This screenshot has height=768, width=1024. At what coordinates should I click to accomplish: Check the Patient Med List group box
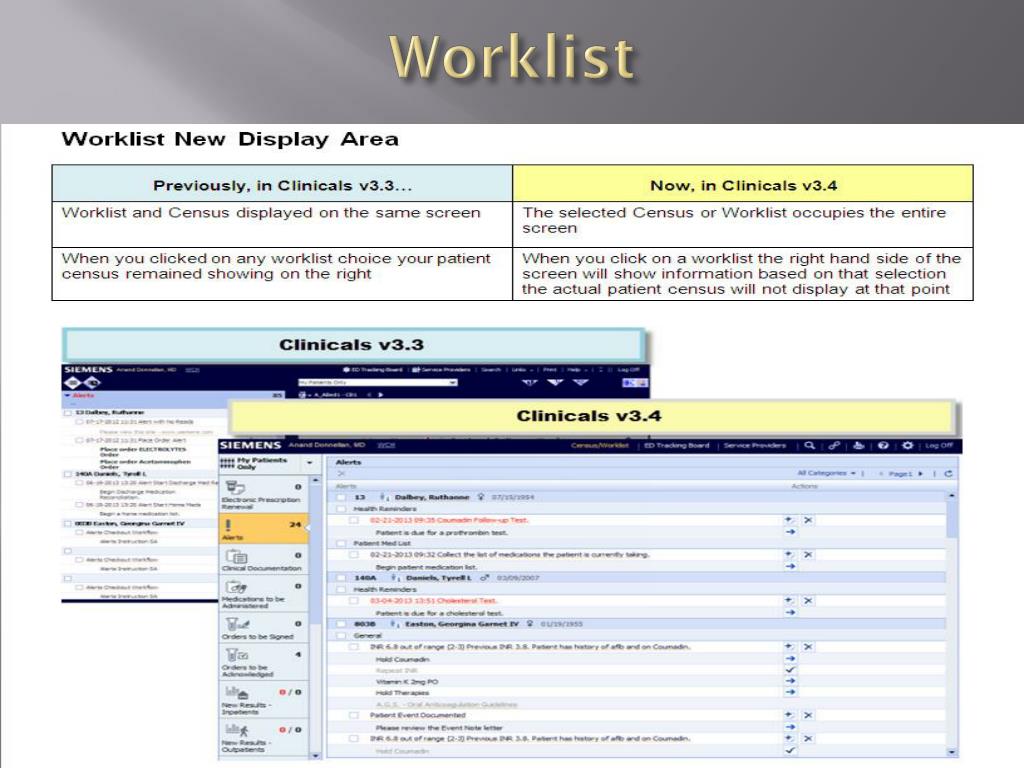pos(341,543)
